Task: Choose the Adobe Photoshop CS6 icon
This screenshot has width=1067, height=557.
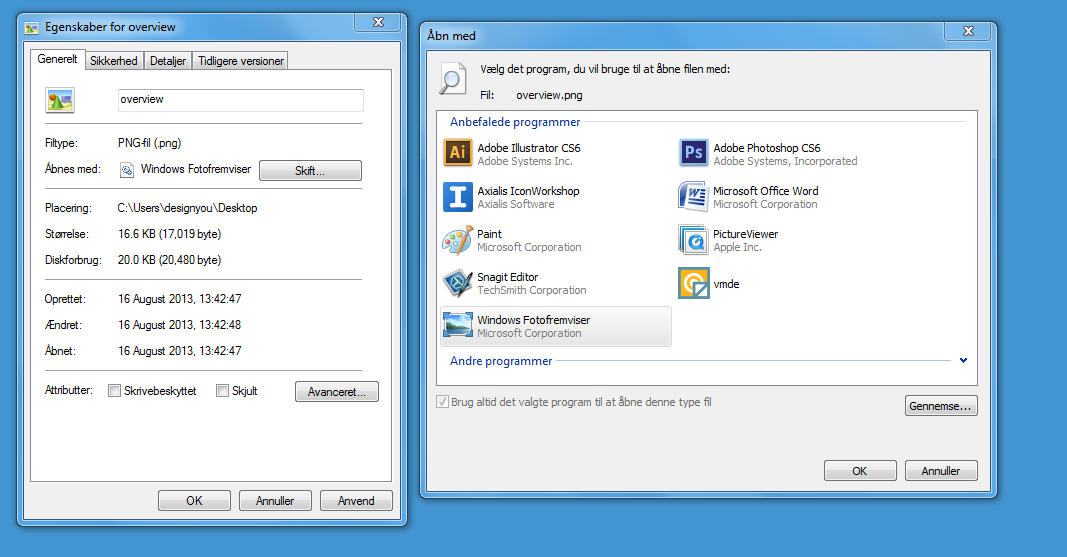Action: tap(693, 153)
